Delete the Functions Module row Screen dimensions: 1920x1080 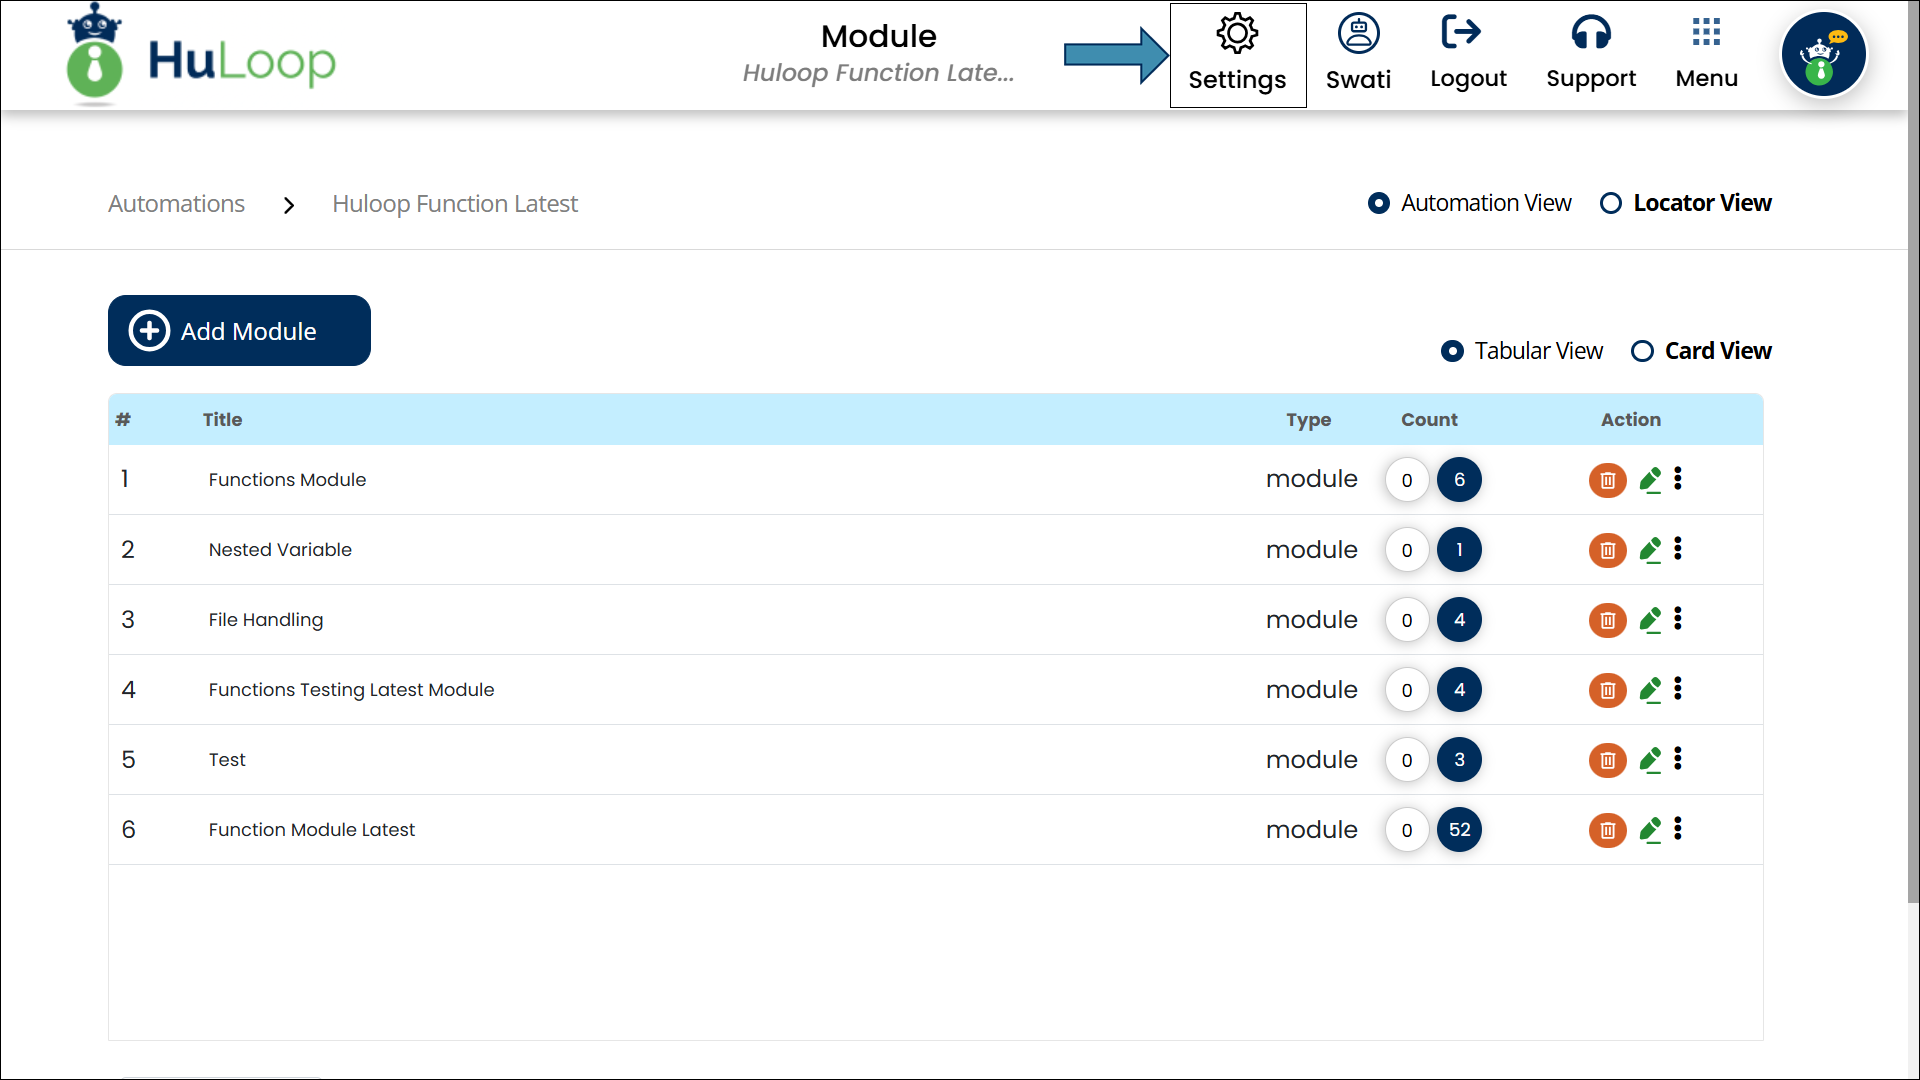[x=1607, y=480]
